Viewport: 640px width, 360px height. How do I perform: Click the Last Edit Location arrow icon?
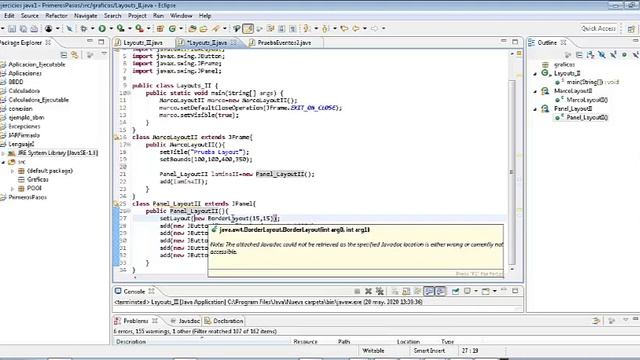coord(344,29)
